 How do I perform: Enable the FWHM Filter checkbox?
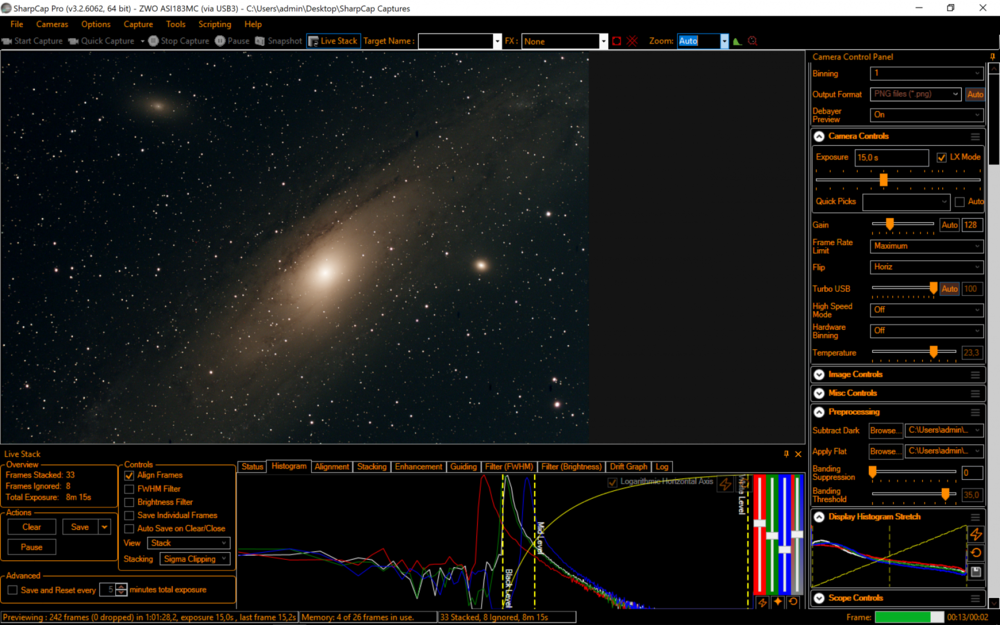point(129,489)
